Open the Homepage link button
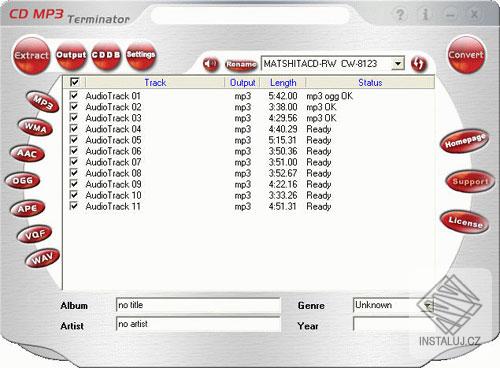500x368 pixels. tap(465, 141)
